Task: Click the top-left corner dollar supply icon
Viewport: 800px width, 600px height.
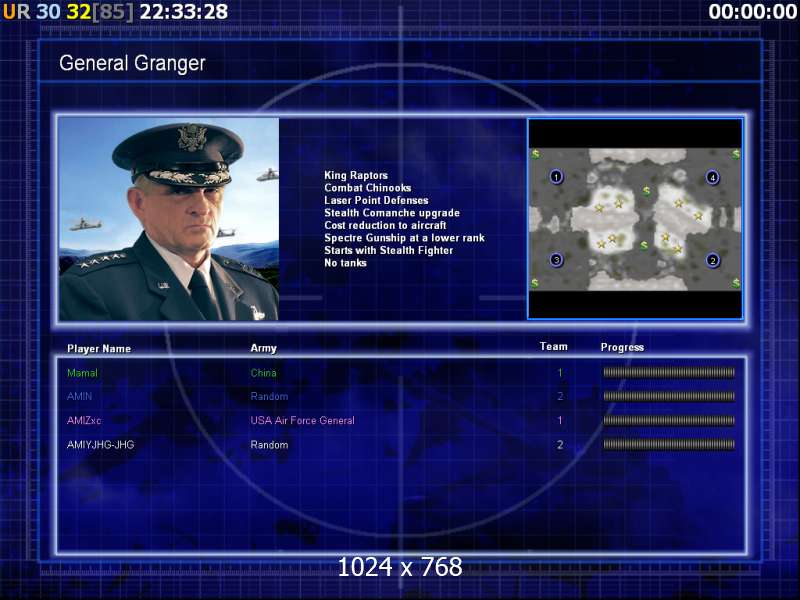Action: 535,153
